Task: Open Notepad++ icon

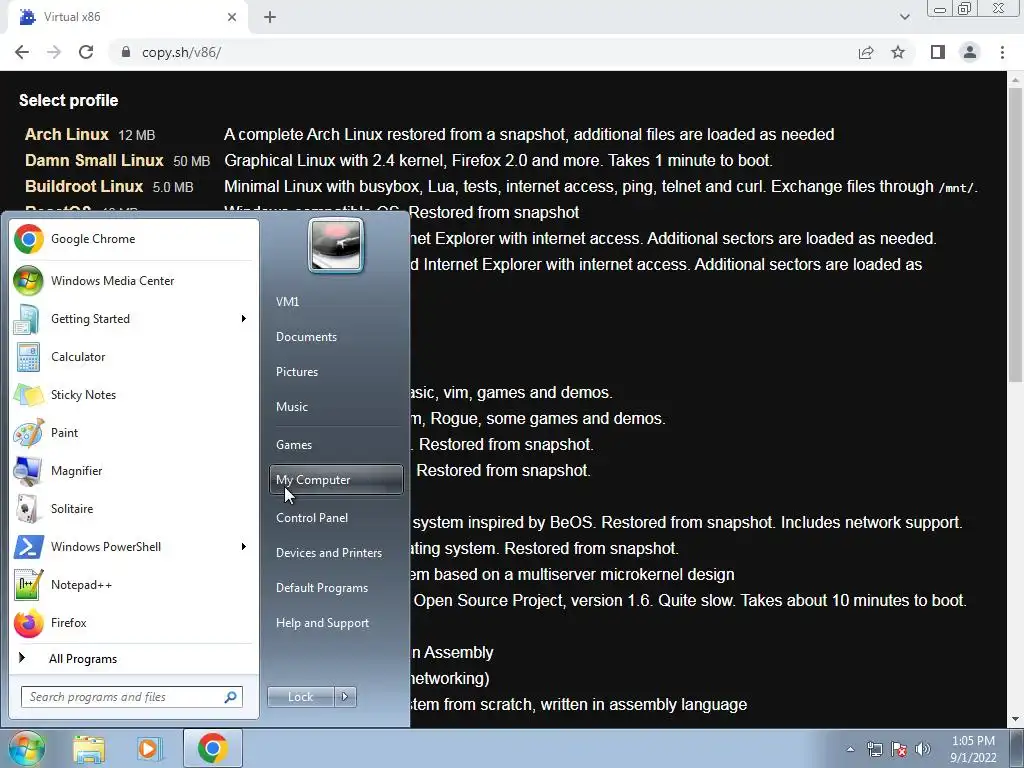Action: tap(29, 584)
